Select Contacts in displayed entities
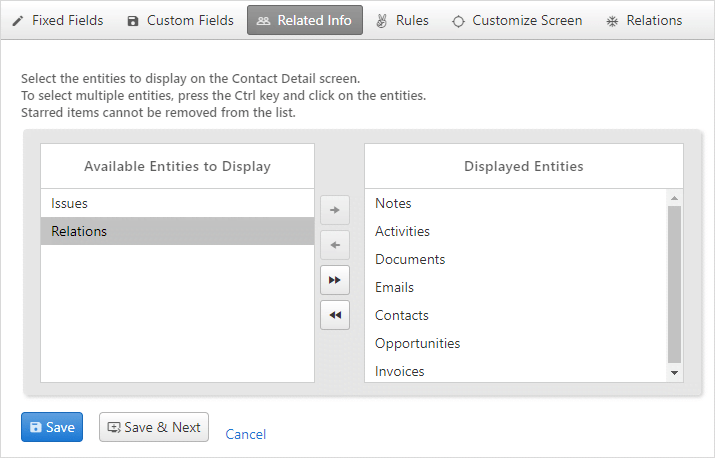Screen dimensions: 715x458 [515, 315]
